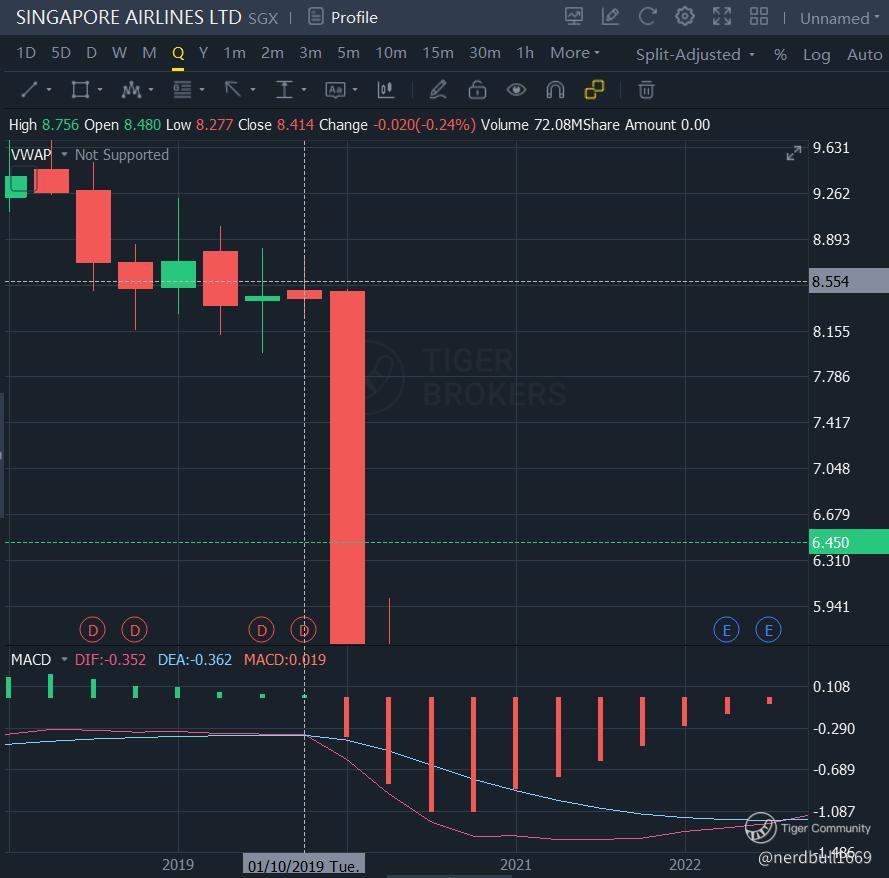Toggle the highlighted link drawings icon

594,90
